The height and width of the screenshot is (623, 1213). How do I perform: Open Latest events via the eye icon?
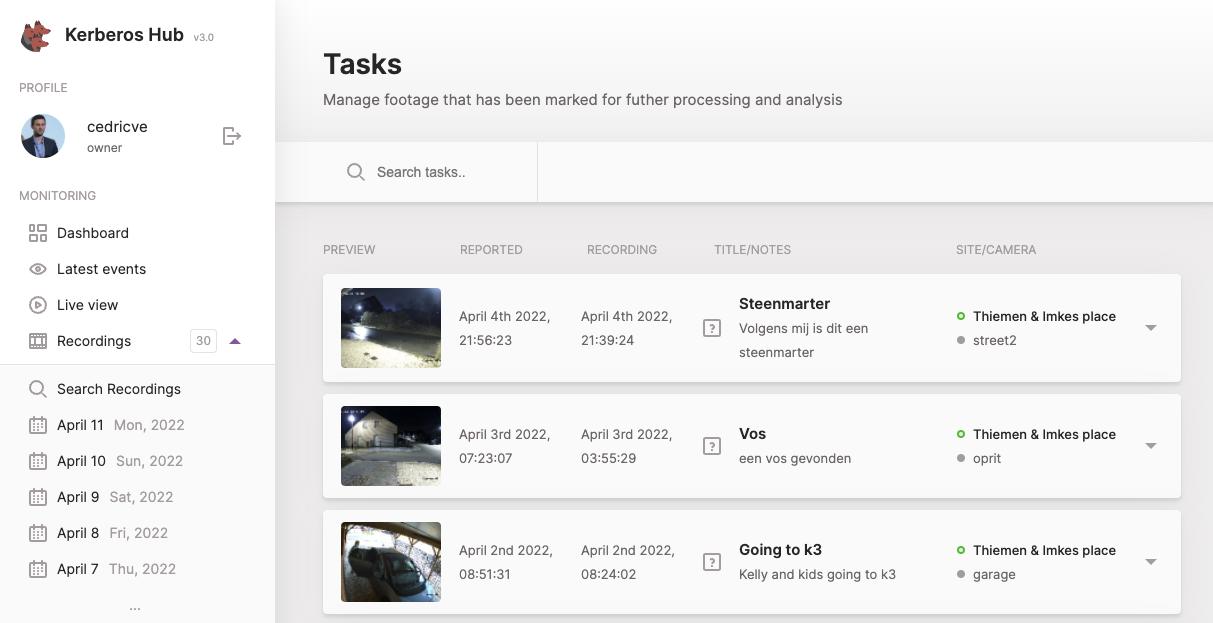coord(37,268)
